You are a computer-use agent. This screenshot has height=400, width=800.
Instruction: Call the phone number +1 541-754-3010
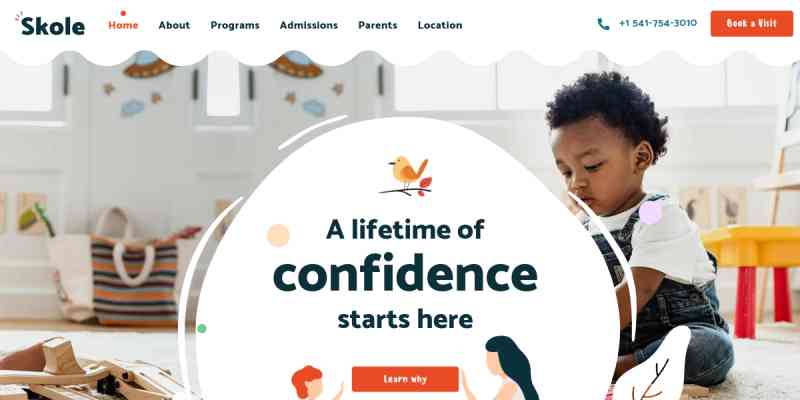click(658, 23)
